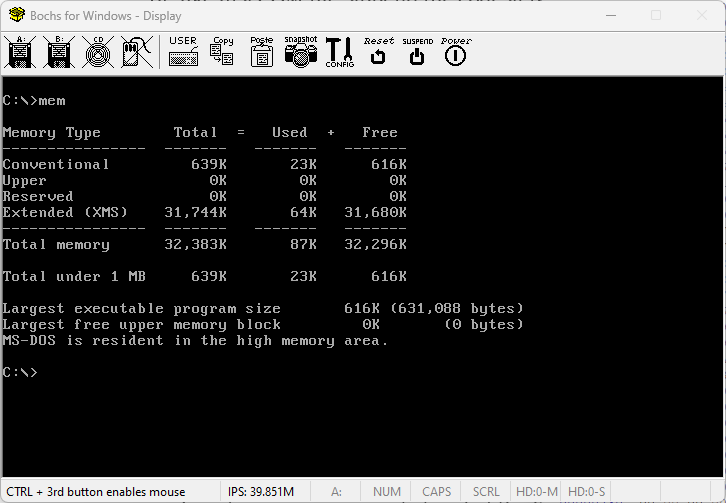726x503 pixels.
Task: Click the HD:0-S status indicator
Action: pos(586,491)
